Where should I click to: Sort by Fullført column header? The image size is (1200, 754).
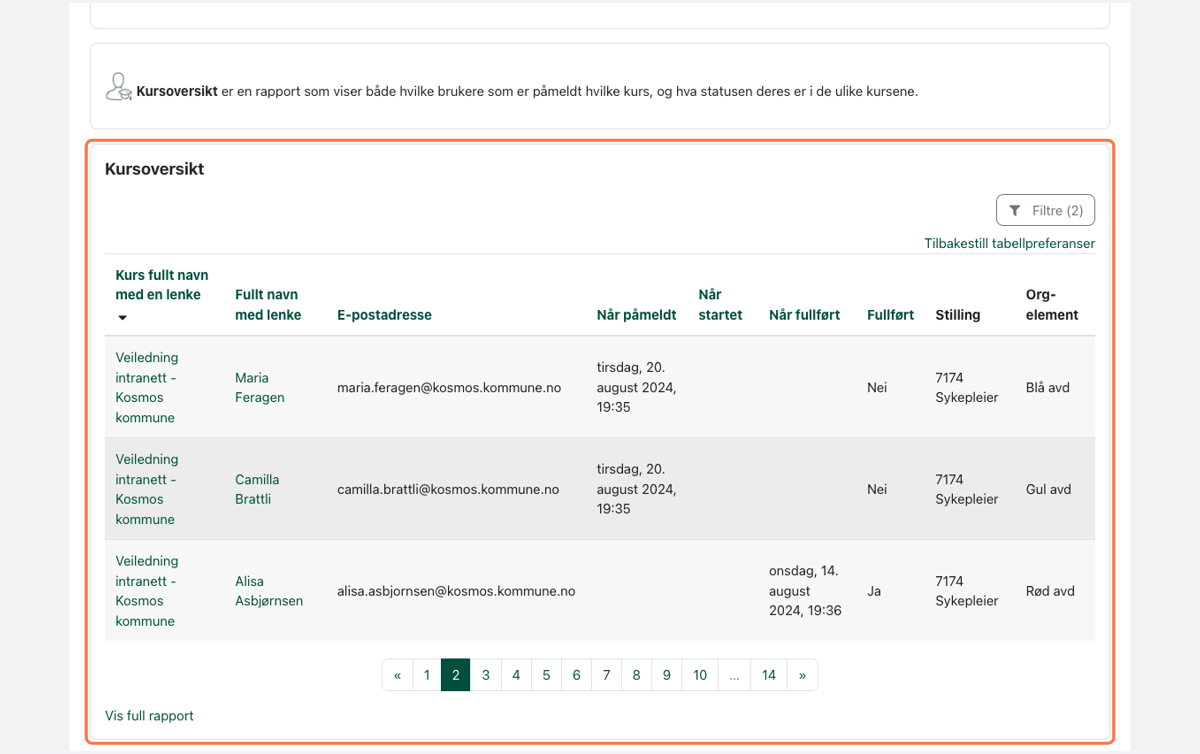890,314
